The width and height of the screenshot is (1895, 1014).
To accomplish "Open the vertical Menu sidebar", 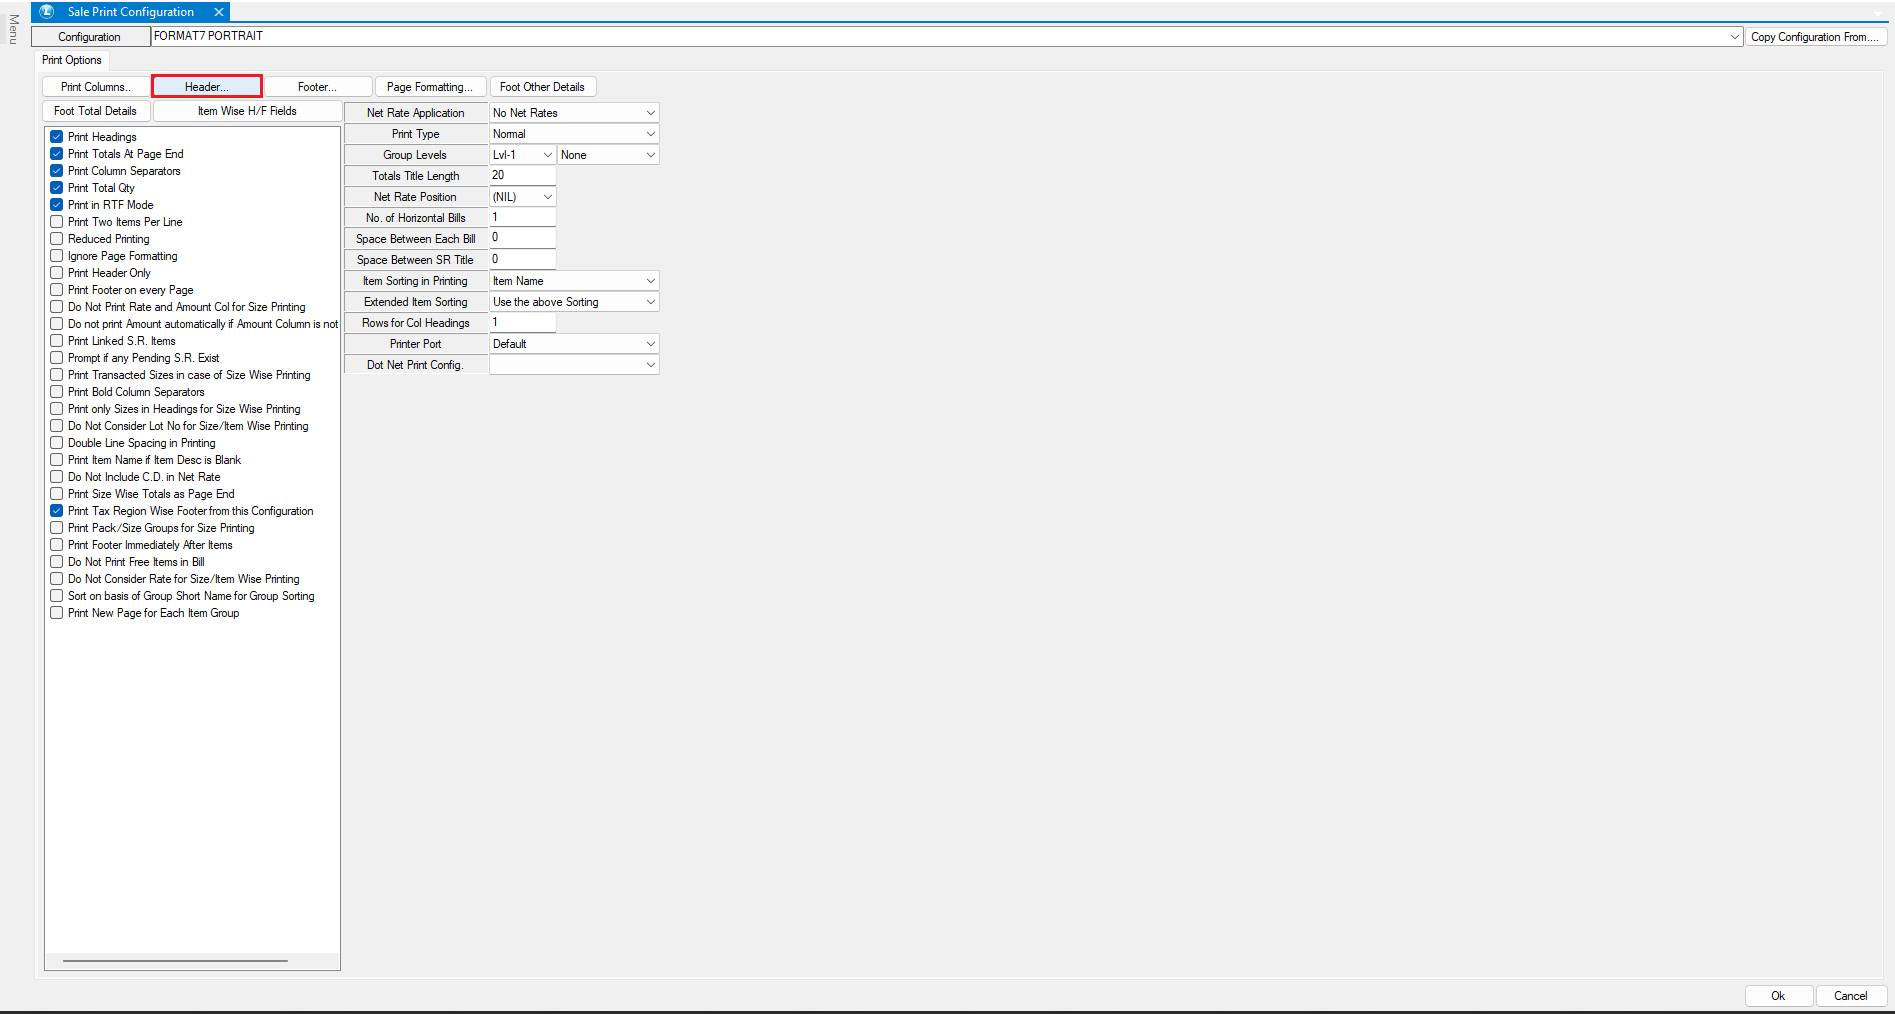I will (x=13, y=29).
